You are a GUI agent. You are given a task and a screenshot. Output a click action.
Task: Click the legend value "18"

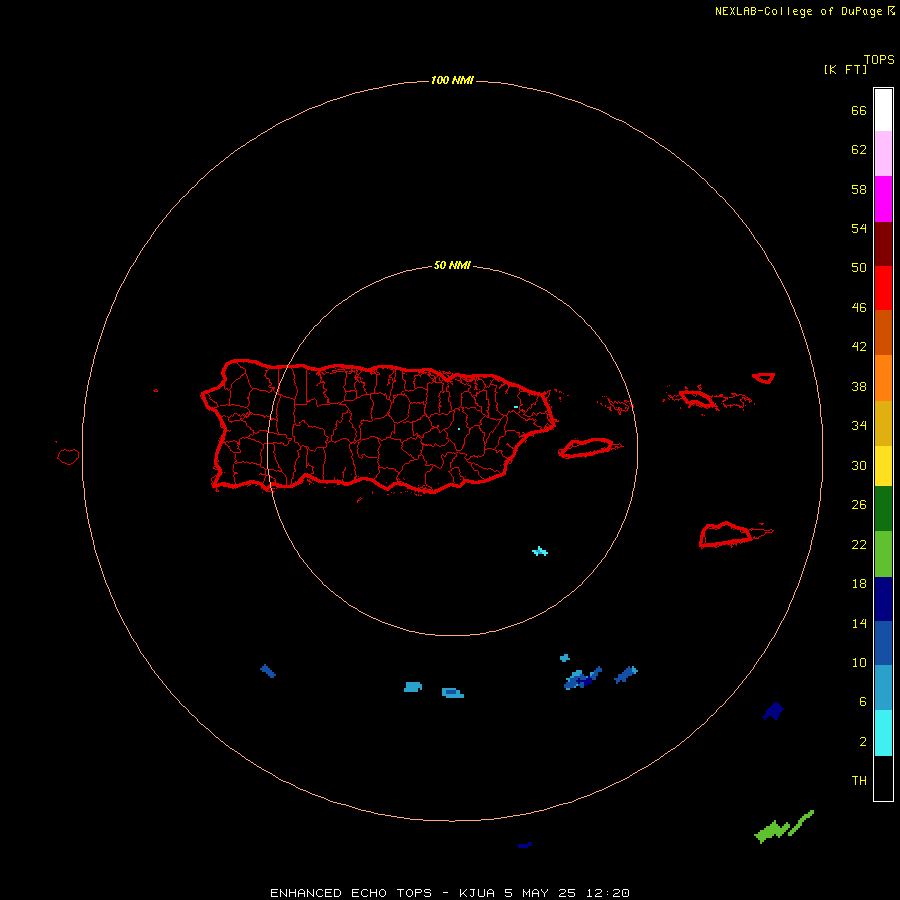coord(859,584)
